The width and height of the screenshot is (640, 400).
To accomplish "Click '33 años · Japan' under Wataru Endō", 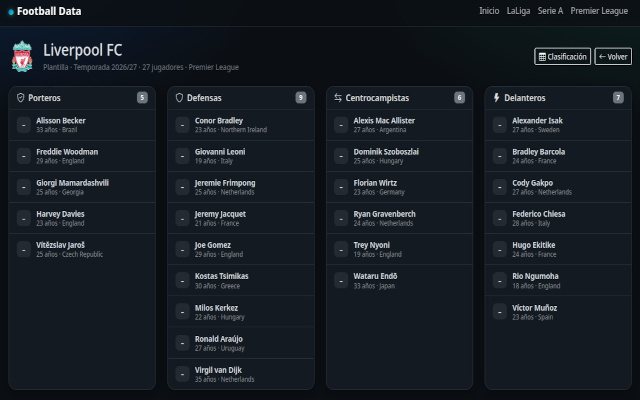I will 374,286.
